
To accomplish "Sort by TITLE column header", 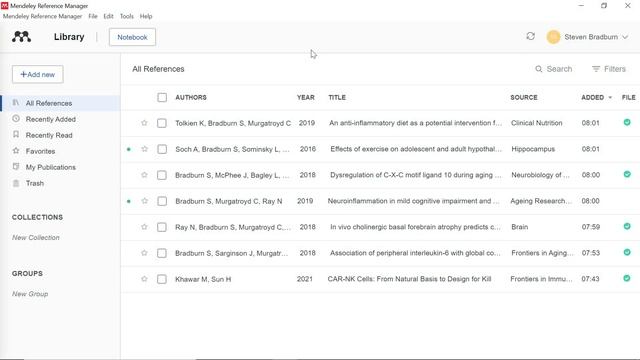I will click(337, 98).
